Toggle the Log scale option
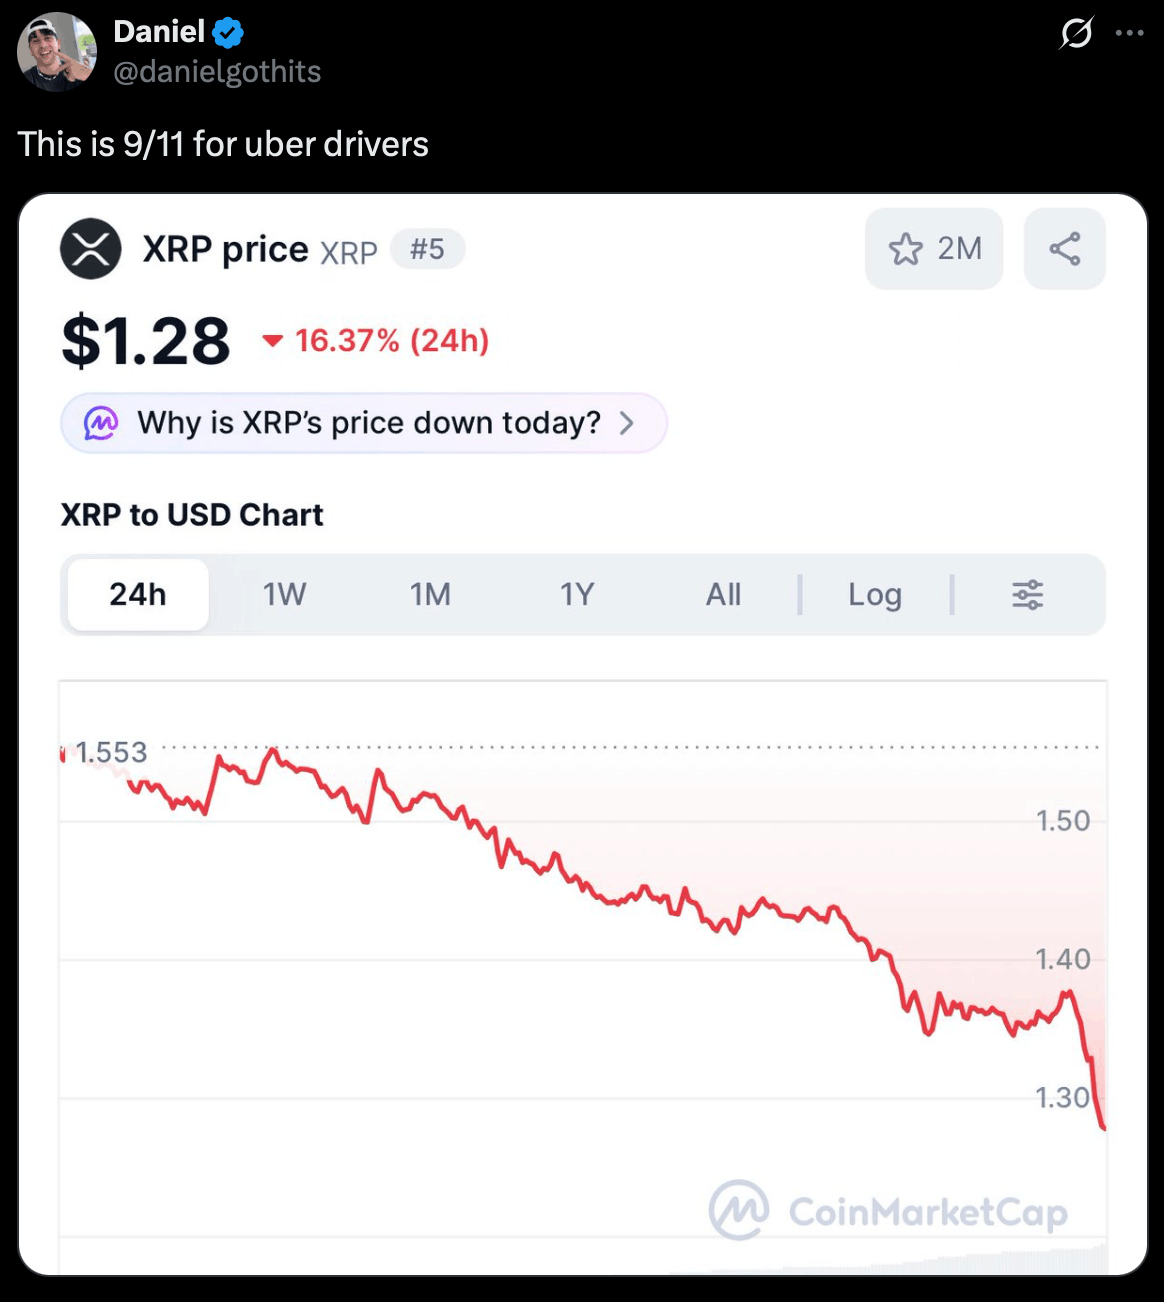This screenshot has height=1302, width=1164. (875, 595)
